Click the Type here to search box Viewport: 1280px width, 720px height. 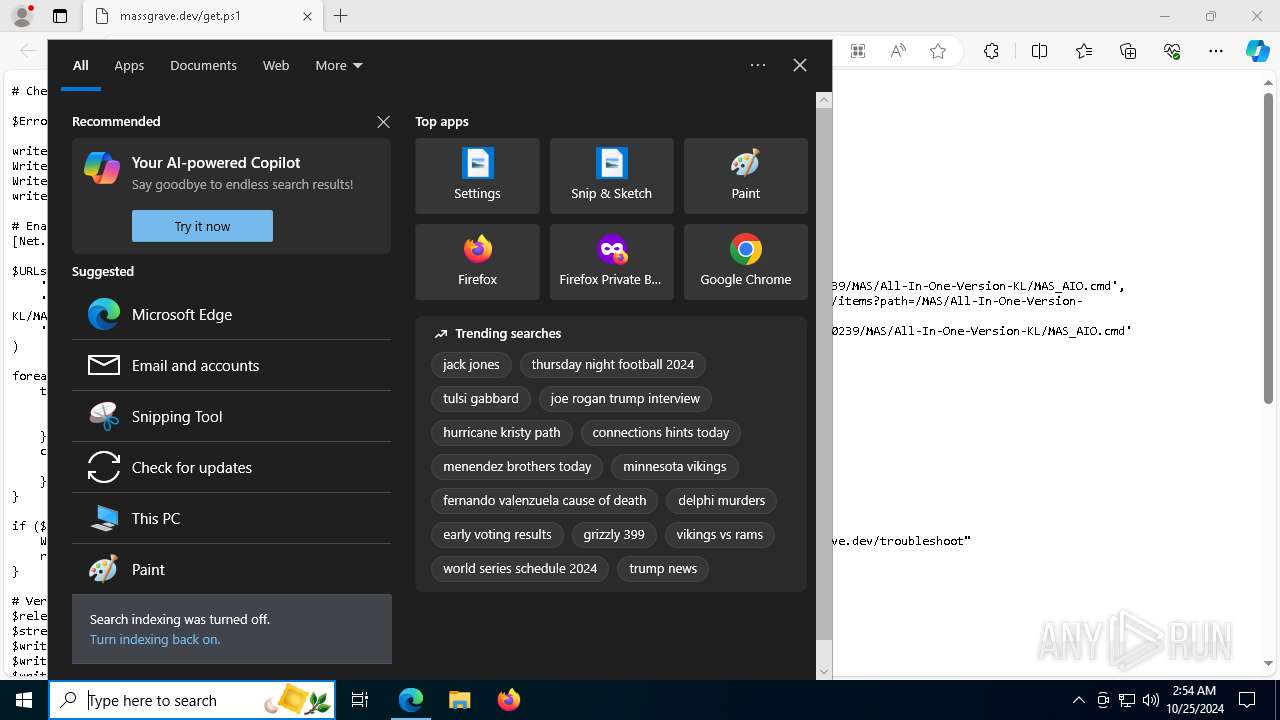(192, 700)
